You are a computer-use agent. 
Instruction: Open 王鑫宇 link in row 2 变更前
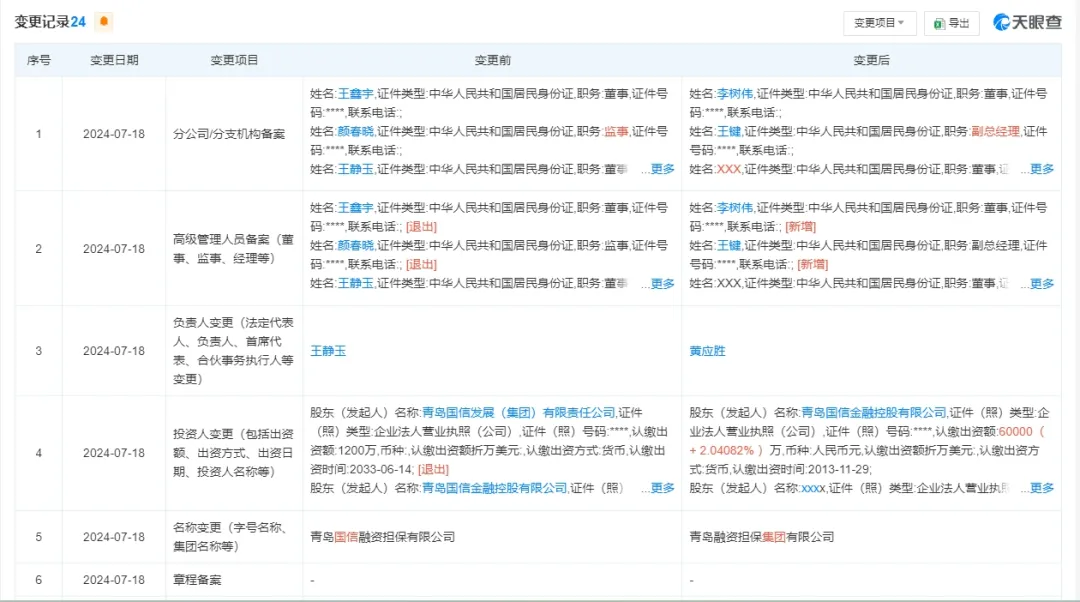point(355,207)
